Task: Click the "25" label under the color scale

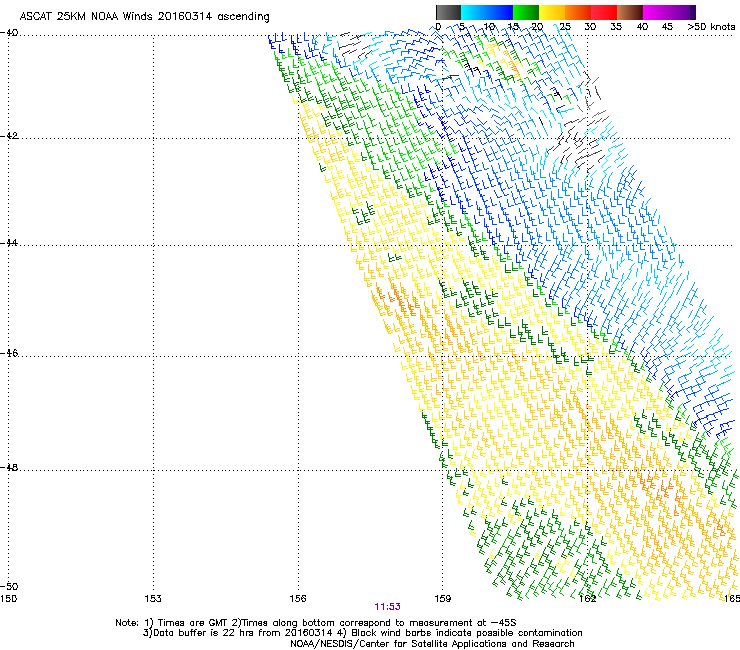Action: 565,27
